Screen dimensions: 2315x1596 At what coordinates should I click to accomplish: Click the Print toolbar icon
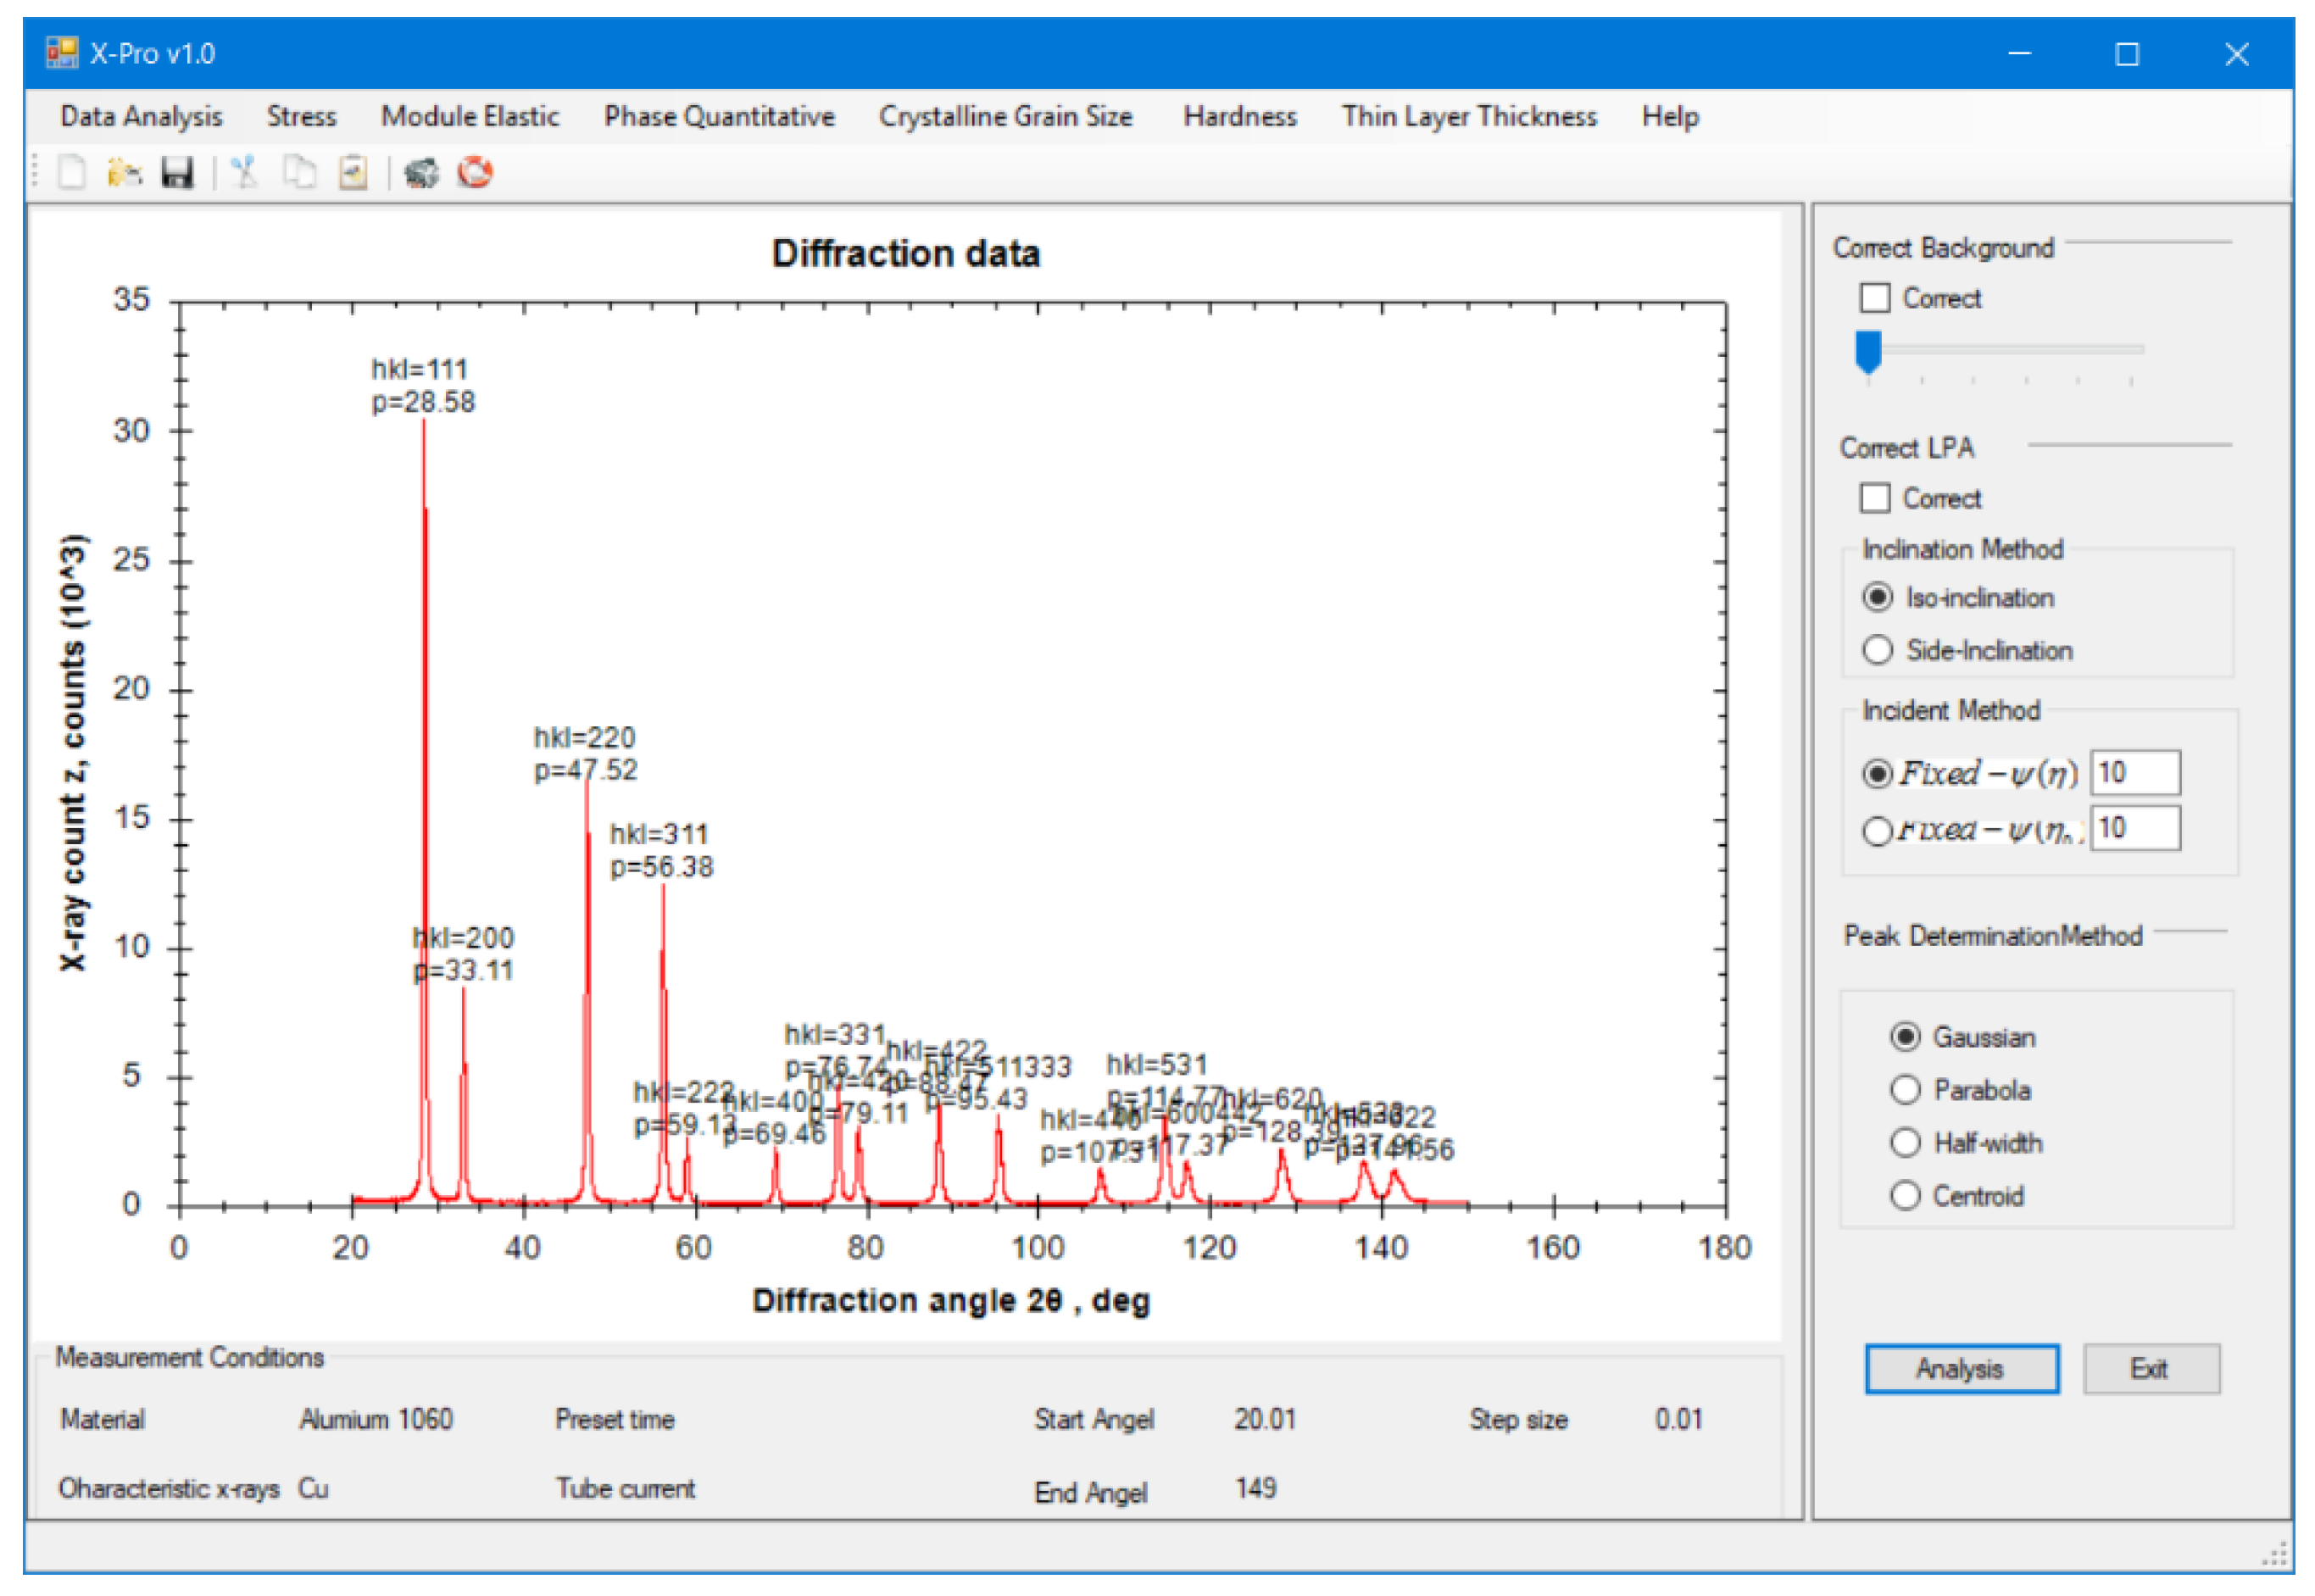point(421,173)
